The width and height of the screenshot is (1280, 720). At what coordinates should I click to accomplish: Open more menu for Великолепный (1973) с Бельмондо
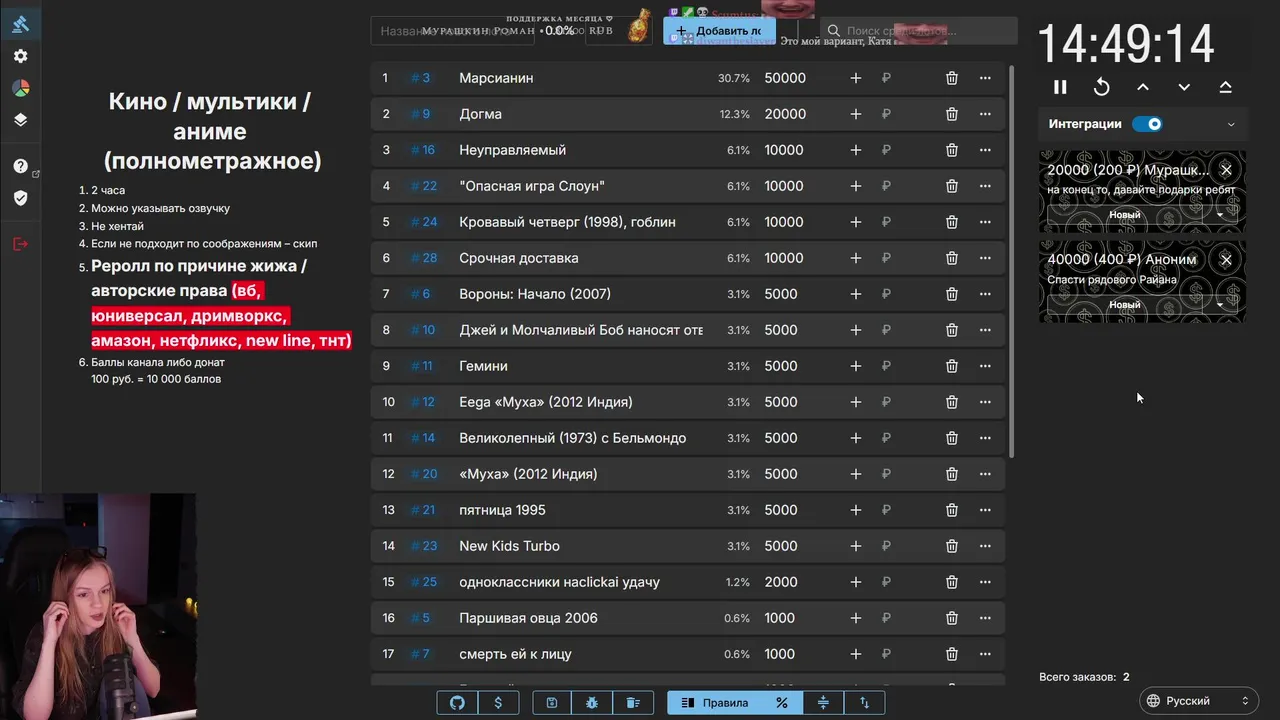pyautogui.click(x=985, y=438)
